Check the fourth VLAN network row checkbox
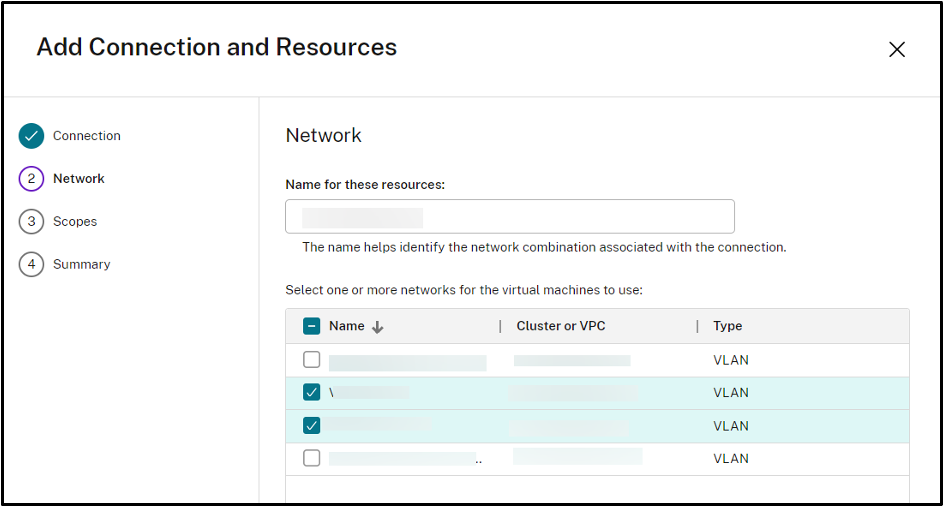 [x=311, y=459]
